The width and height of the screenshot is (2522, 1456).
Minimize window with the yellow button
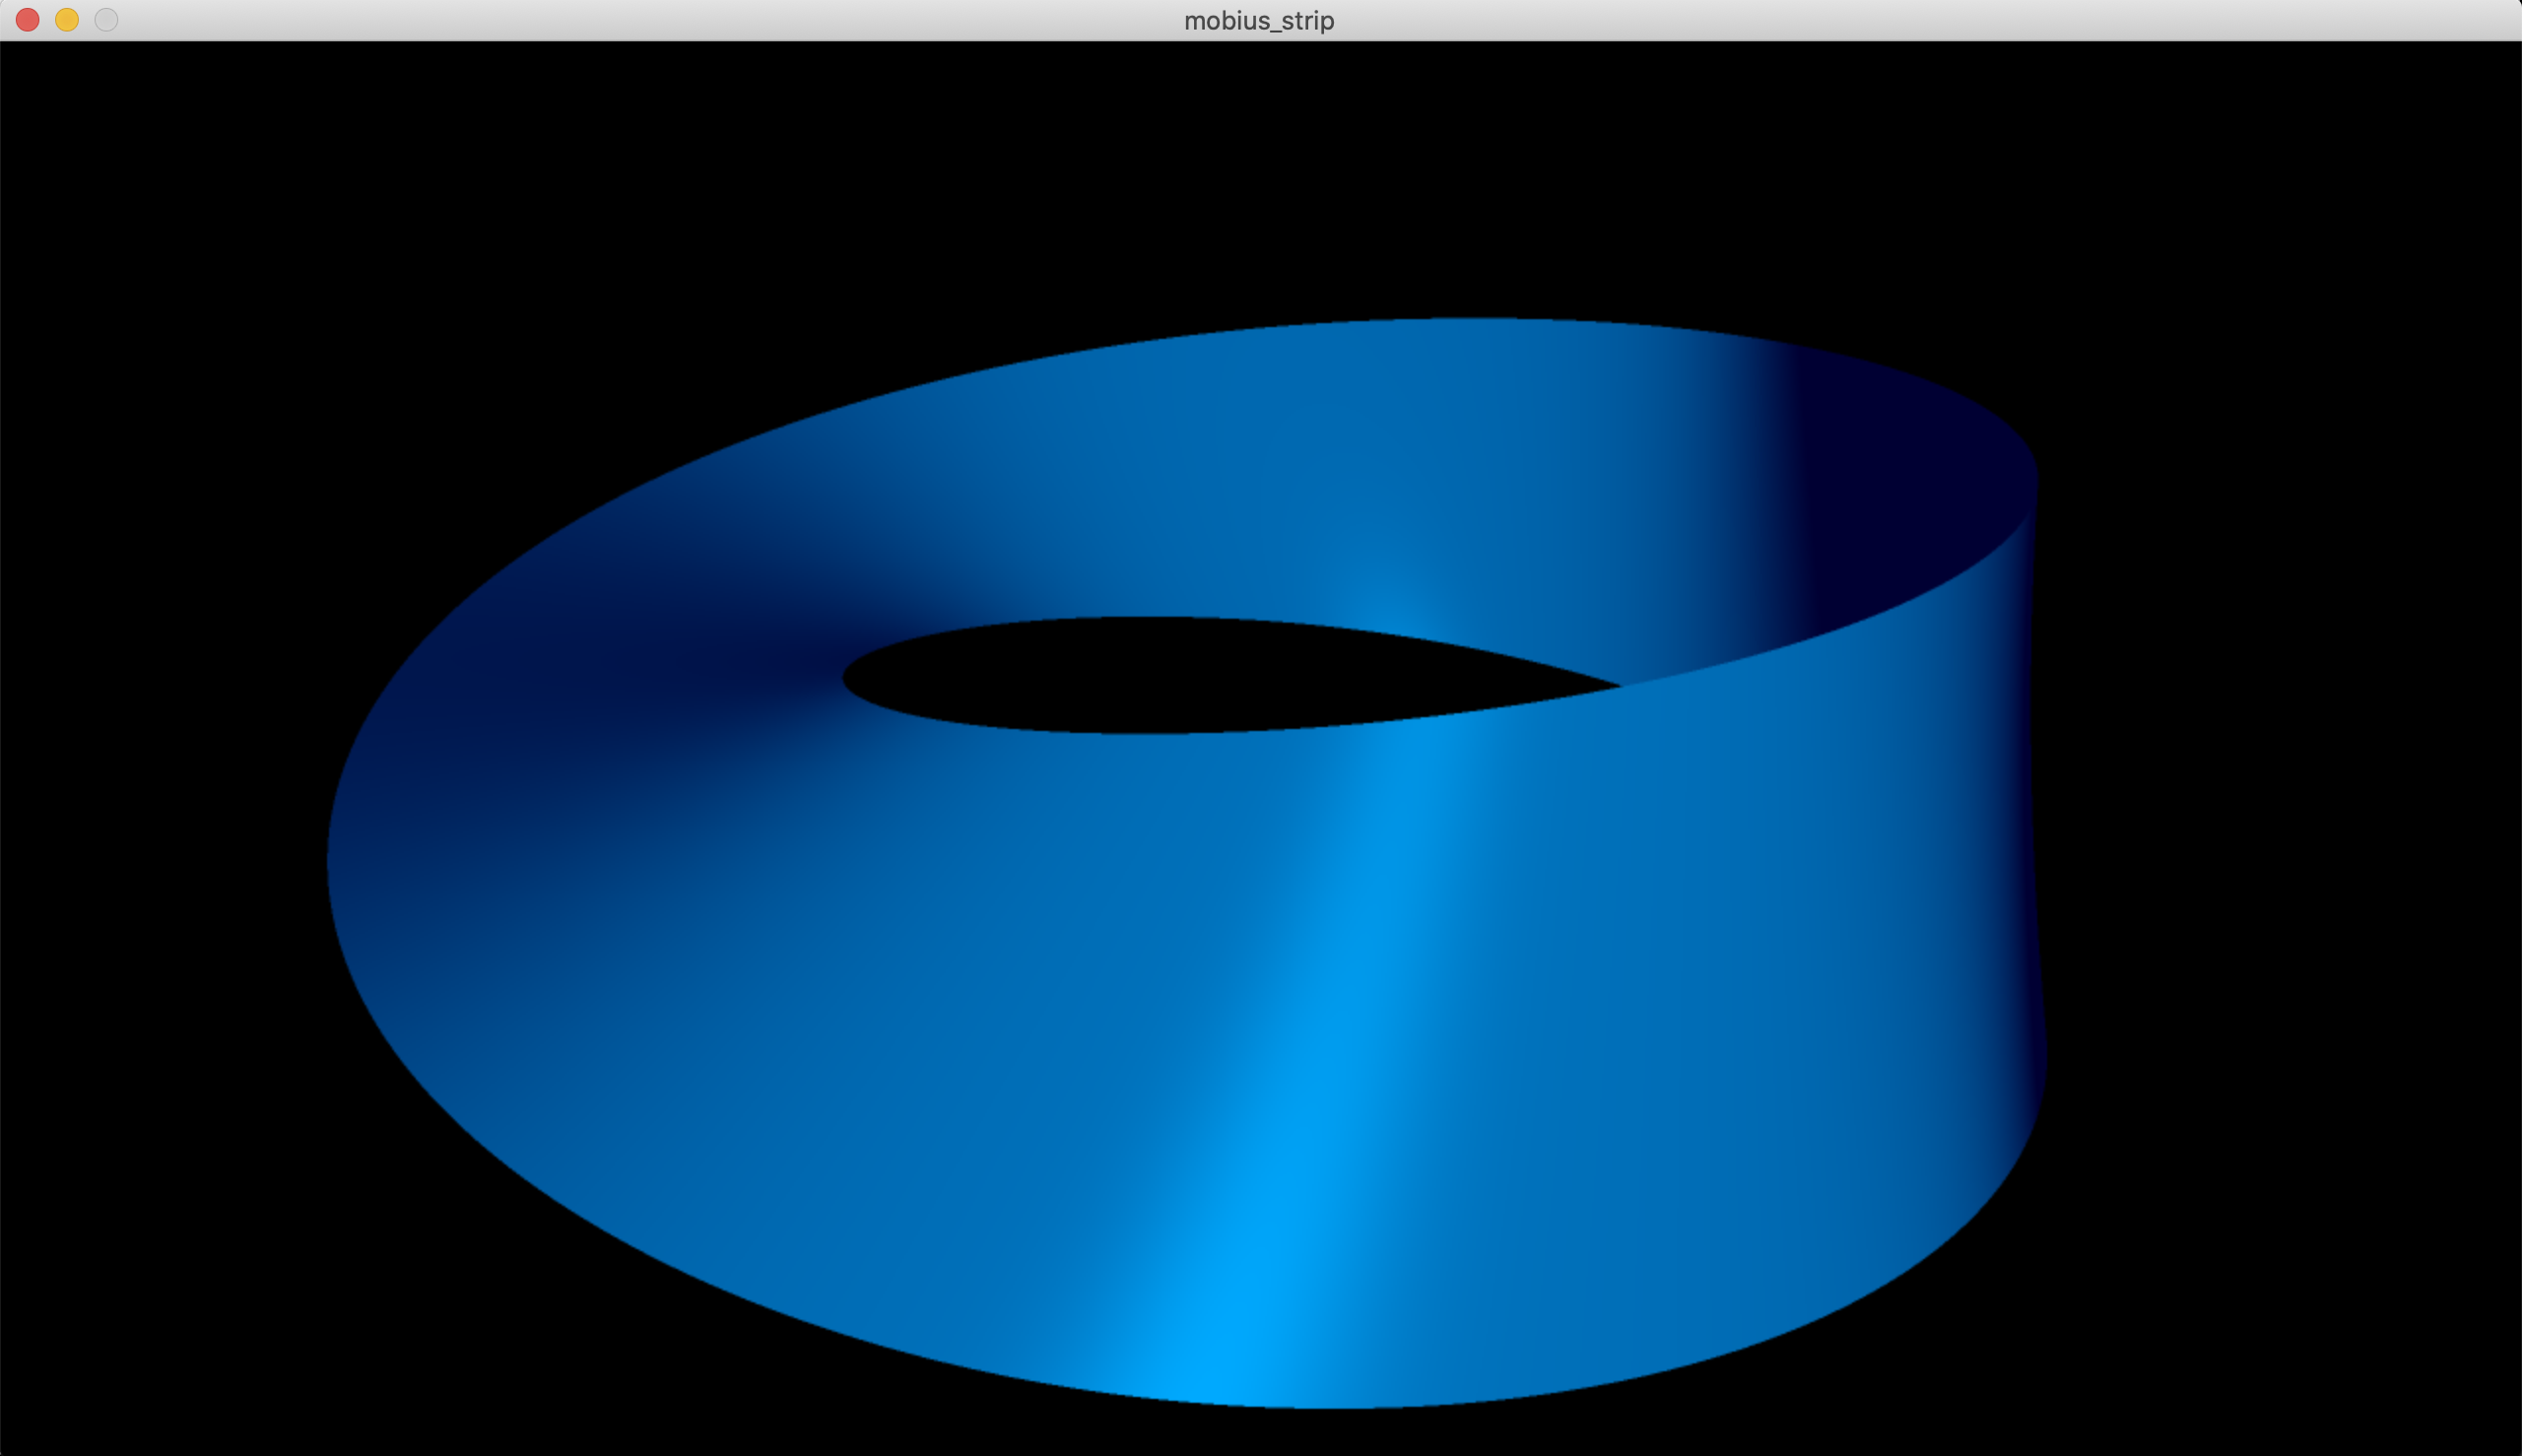coord(67,20)
